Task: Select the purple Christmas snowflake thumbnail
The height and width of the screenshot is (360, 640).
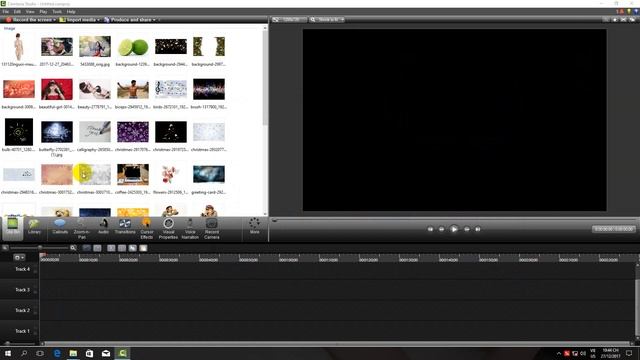Action: pyautogui.click(x=133, y=132)
